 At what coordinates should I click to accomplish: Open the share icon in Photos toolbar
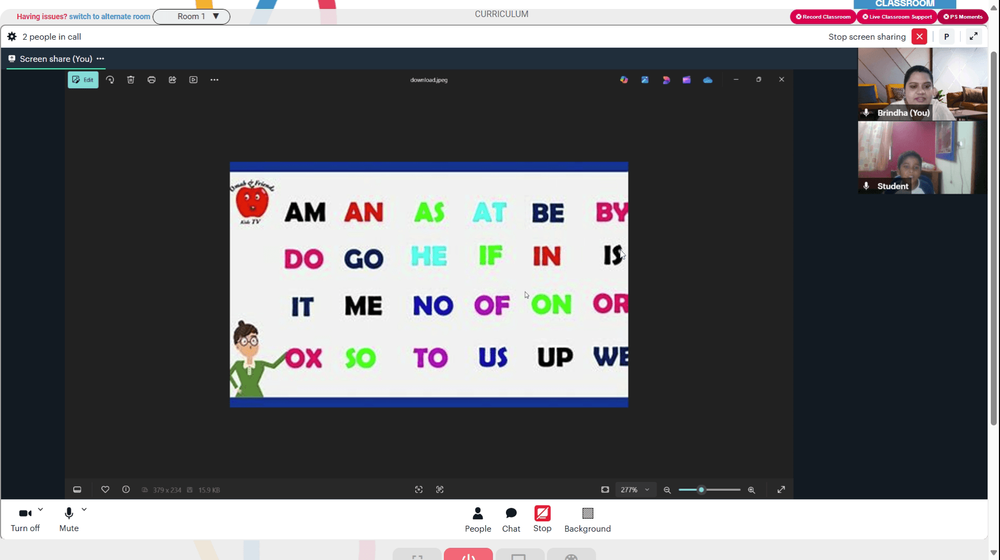[x=172, y=80]
